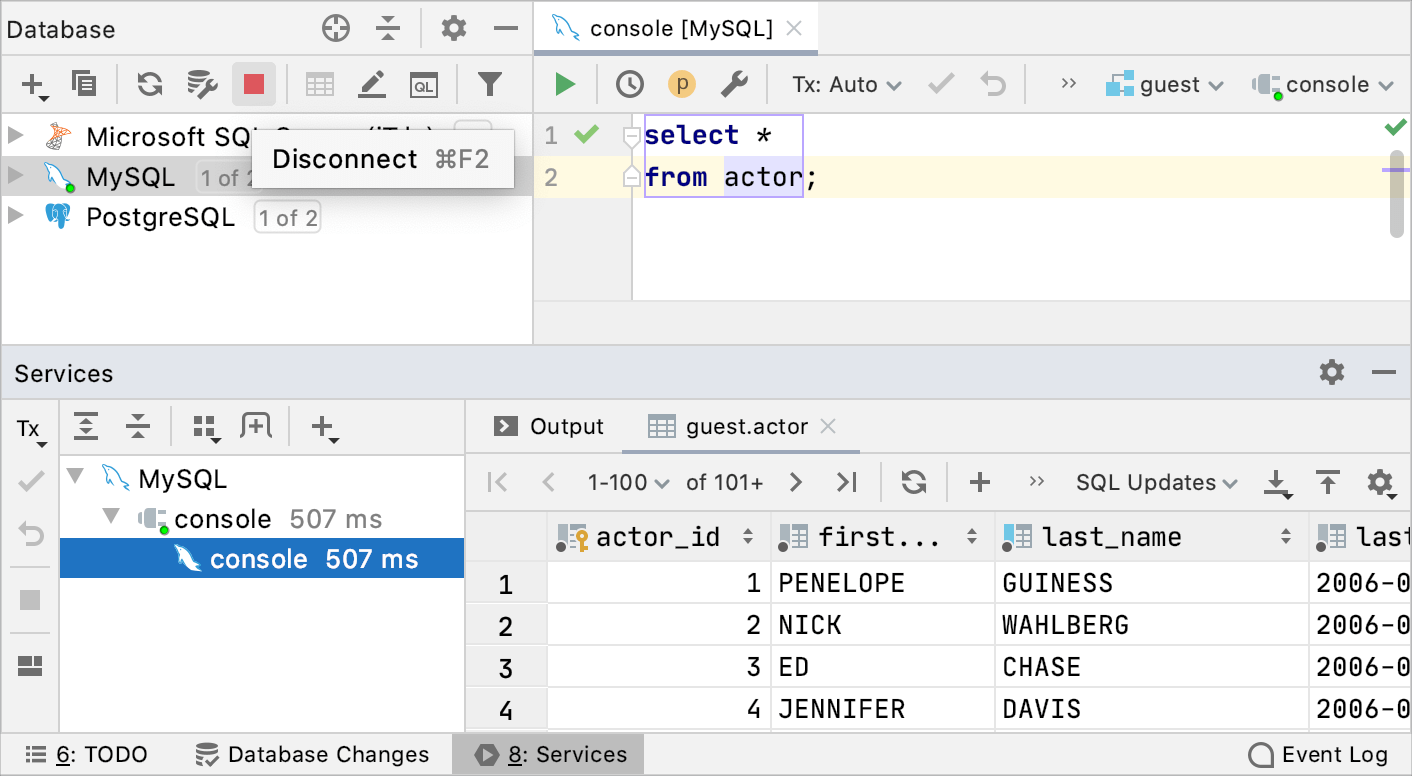Refresh the database tree with sync icon
This screenshot has height=776, width=1412.
[x=149, y=84]
